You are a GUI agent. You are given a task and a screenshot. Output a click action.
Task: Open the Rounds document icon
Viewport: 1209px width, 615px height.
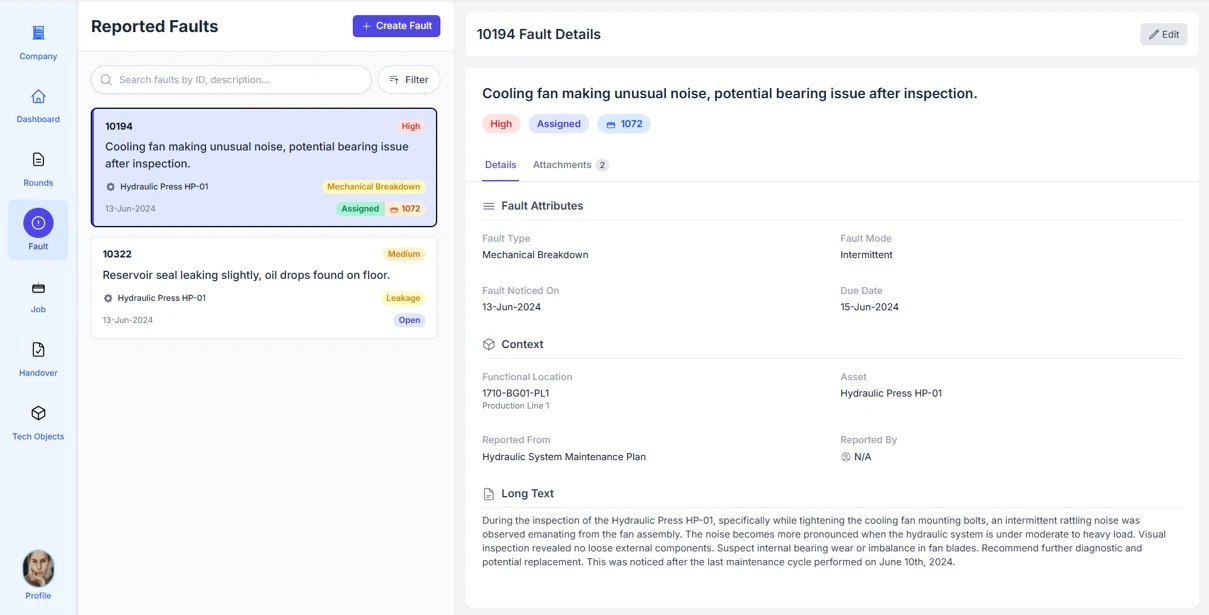tap(38, 160)
